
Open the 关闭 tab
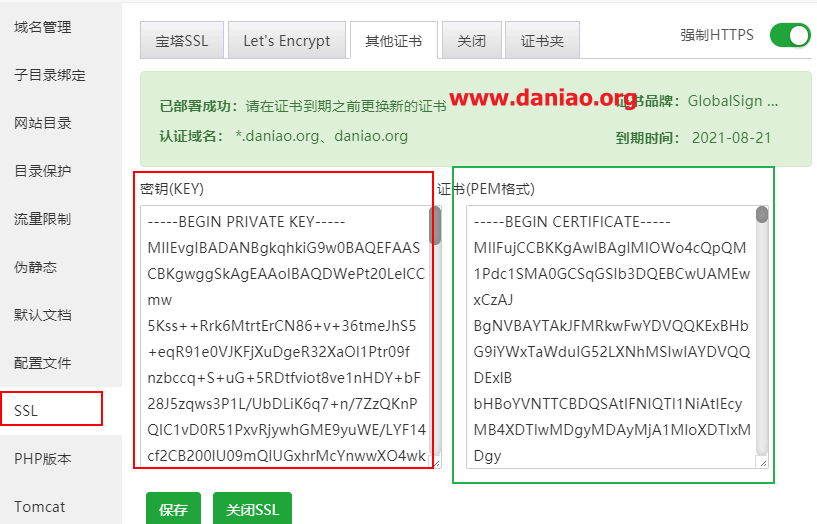(472, 40)
